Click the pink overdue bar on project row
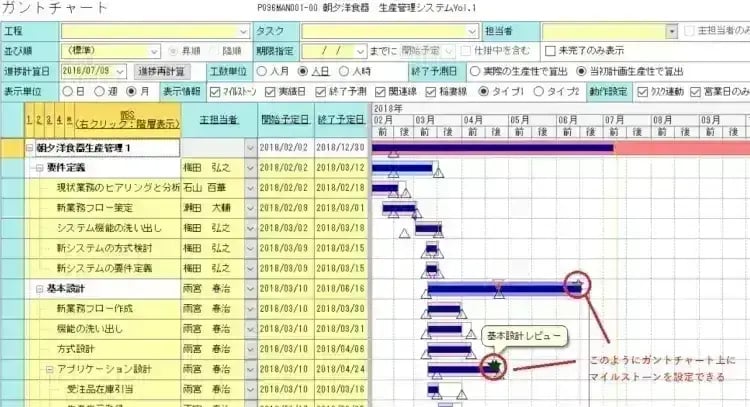 tap(680, 148)
